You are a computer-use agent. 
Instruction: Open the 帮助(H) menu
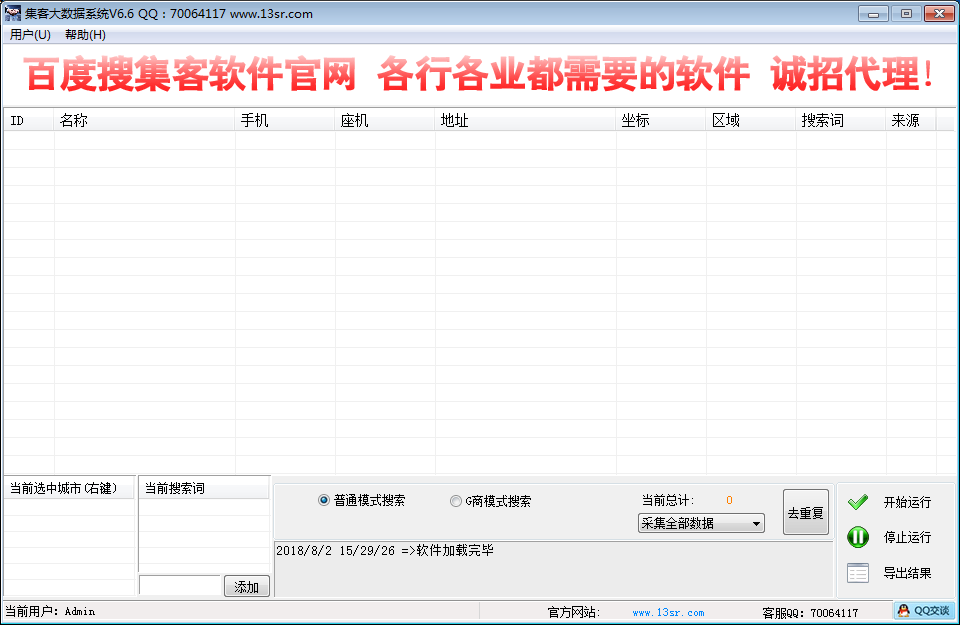[x=85, y=35]
